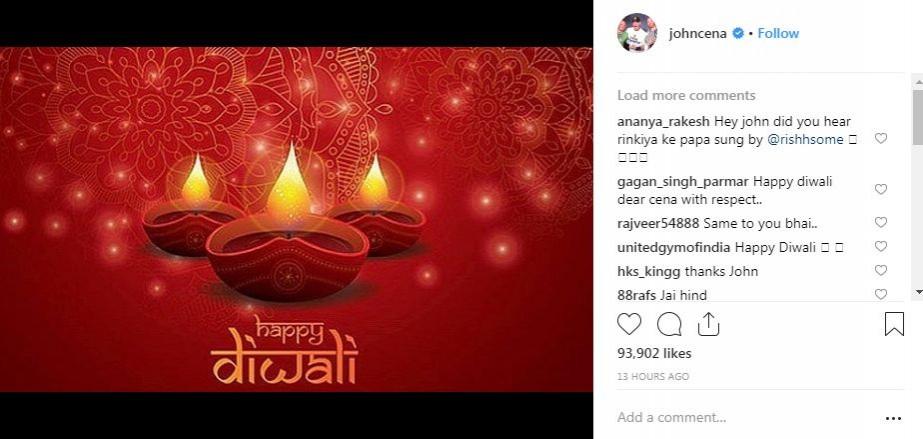Click the comments scrollbar down arrow
The image size is (923, 439).
(918, 291)
